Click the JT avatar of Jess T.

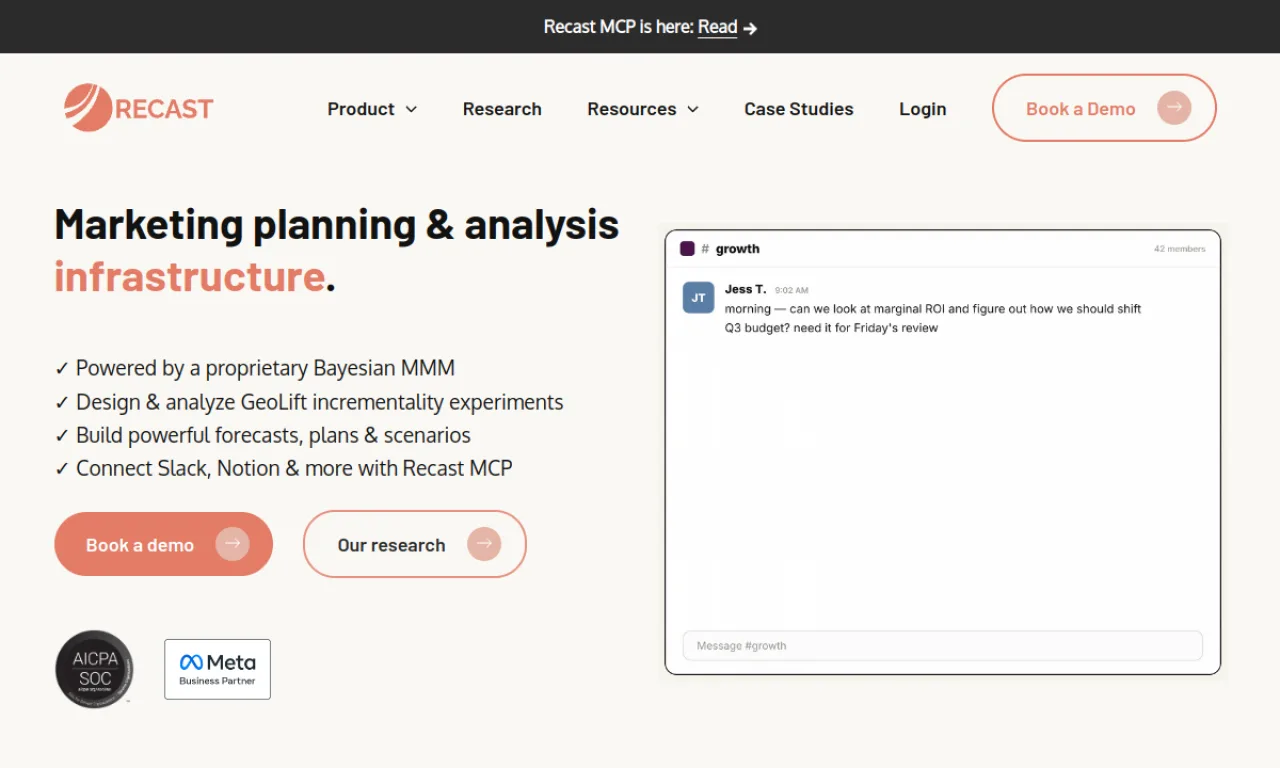coord(698,298)
